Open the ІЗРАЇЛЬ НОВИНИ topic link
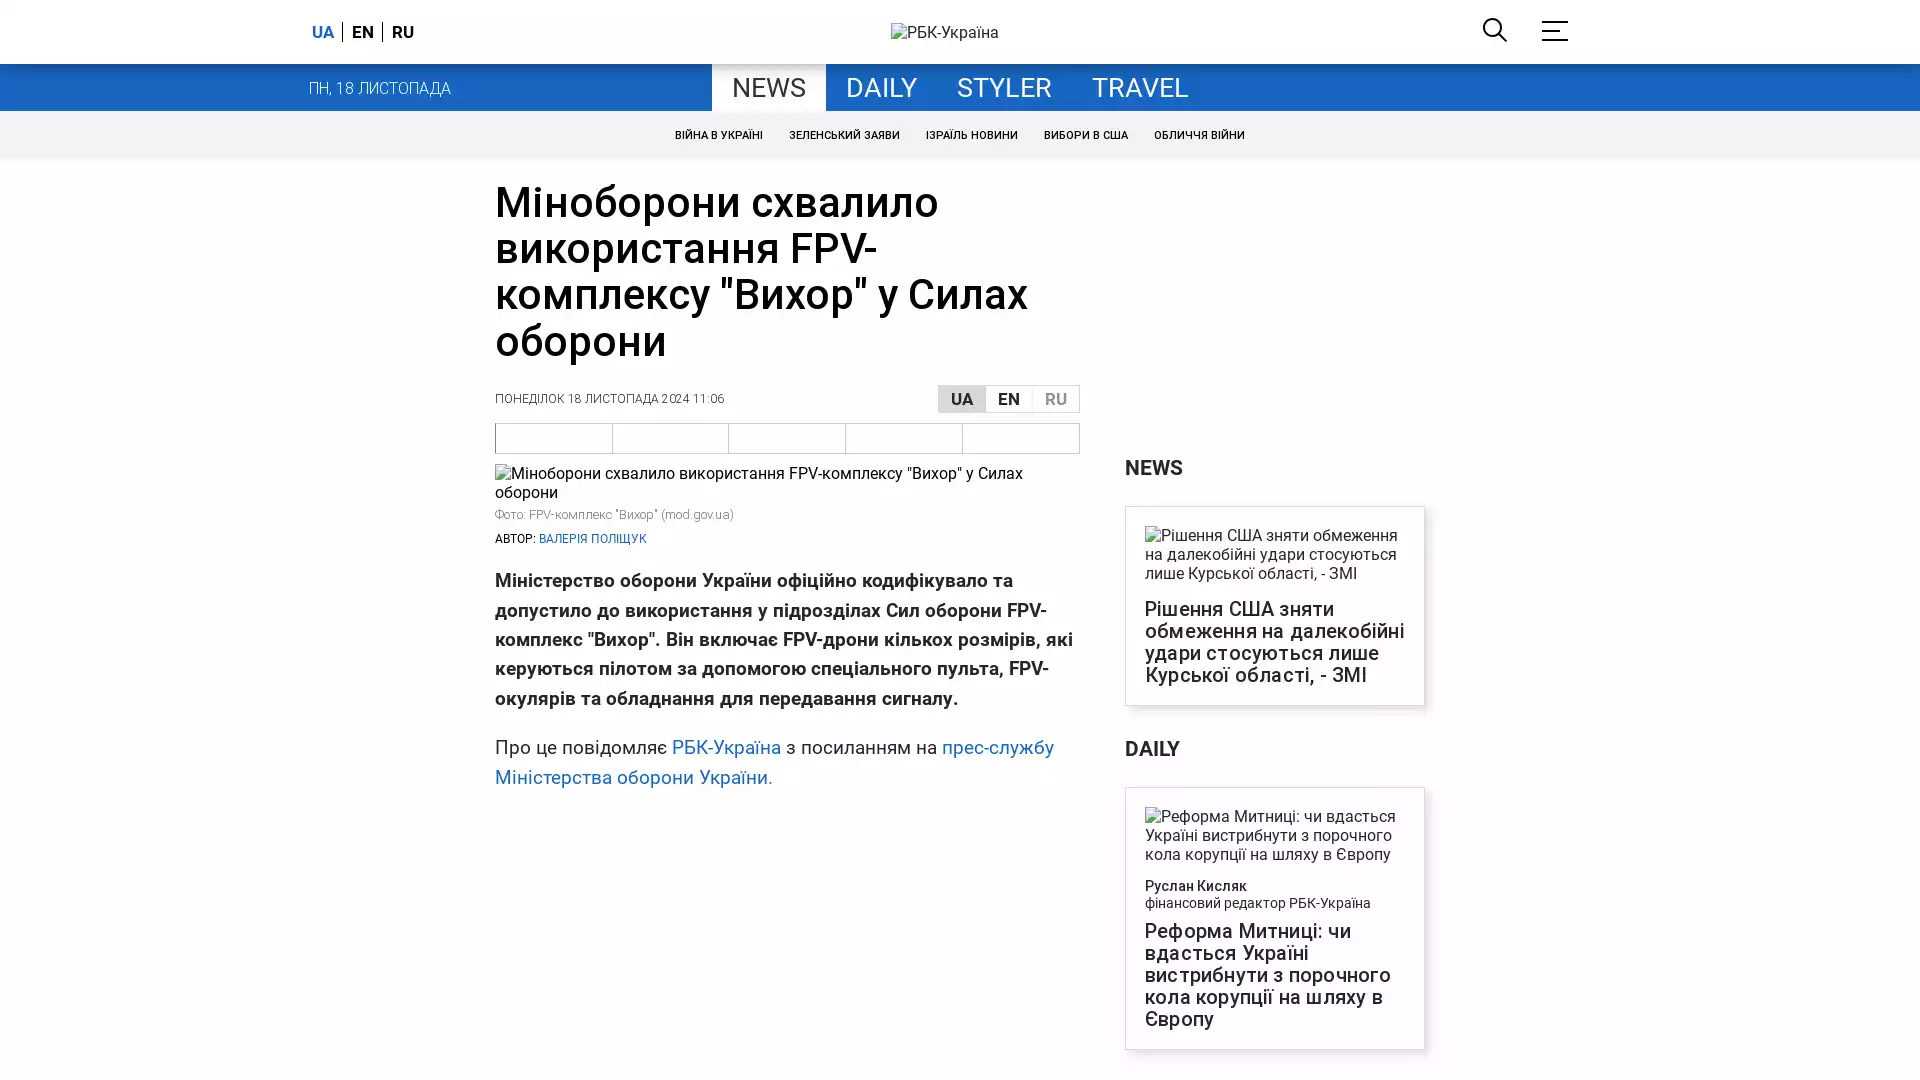This screenshot has height=1080, width=1920. click(x=971, y=135)
